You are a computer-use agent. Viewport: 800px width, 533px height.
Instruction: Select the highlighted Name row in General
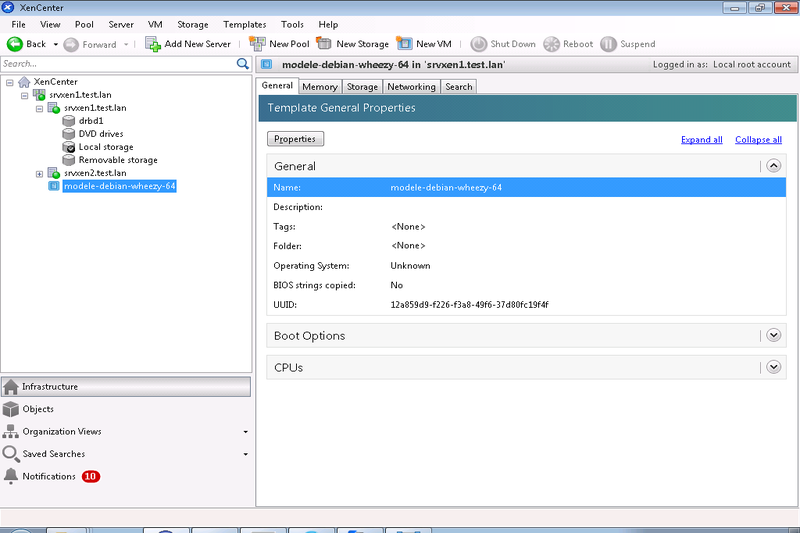click(526, 188)
